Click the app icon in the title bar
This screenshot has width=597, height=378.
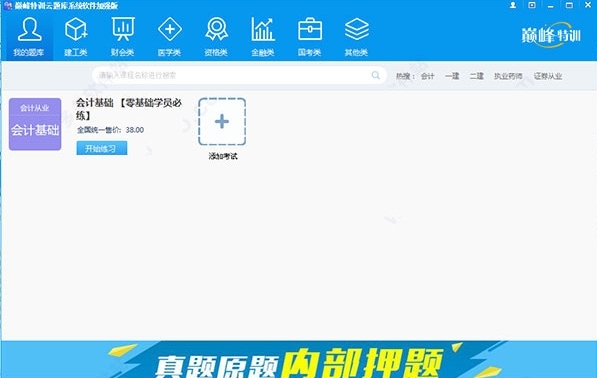8,5
